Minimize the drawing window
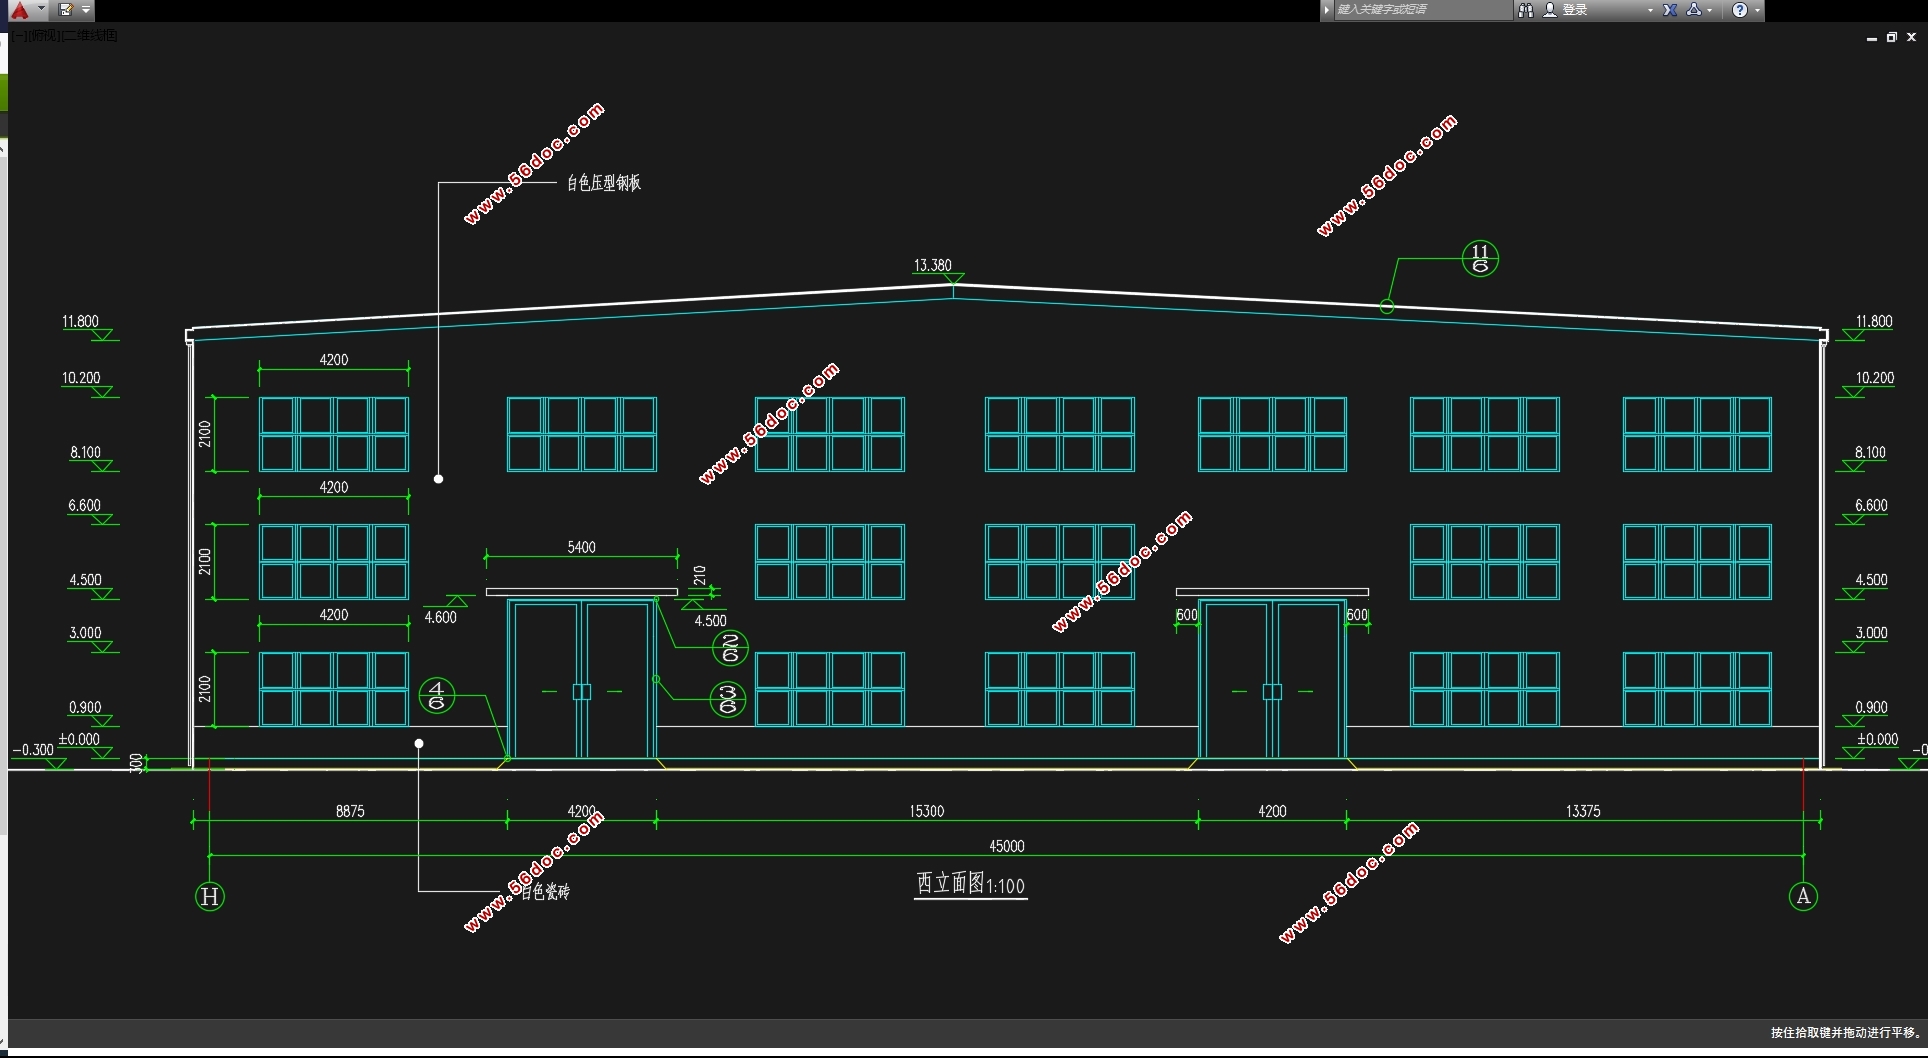Screen dimensions: 1928x1058 click(1871, 37)
